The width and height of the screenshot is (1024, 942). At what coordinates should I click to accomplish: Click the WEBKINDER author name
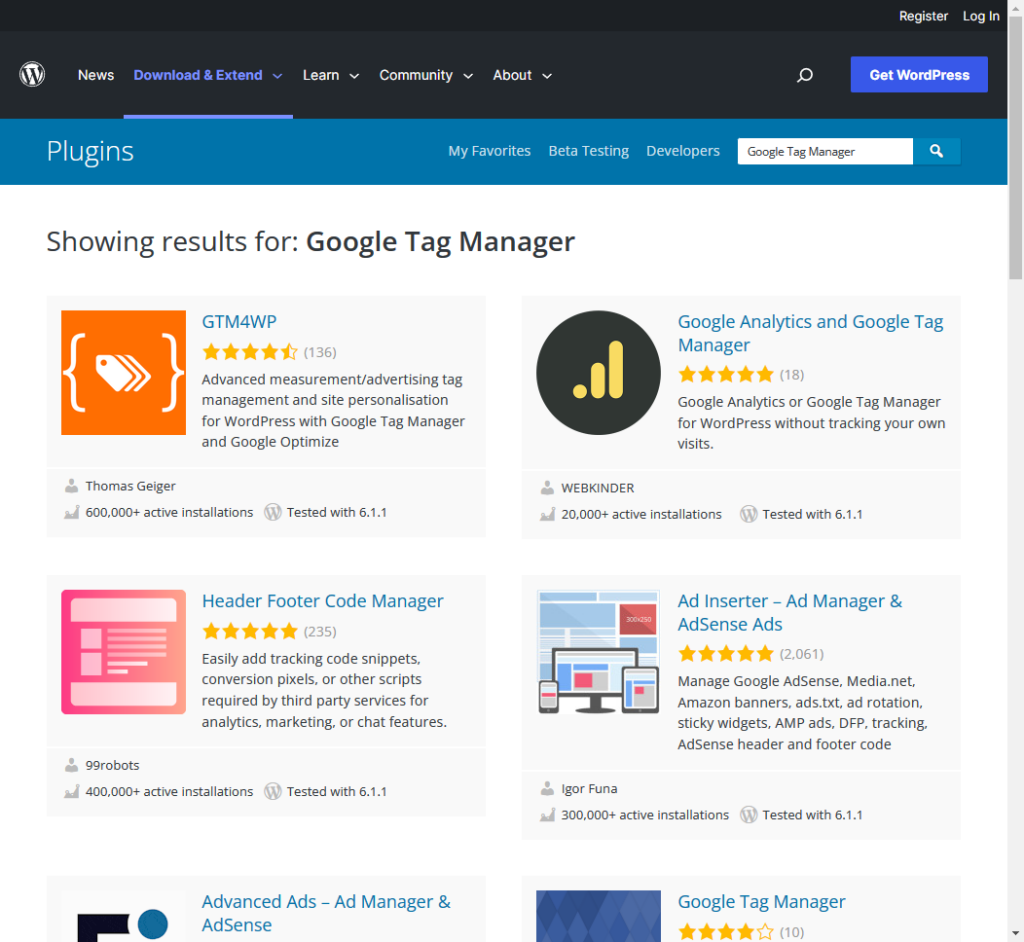[x=598, y=488]
